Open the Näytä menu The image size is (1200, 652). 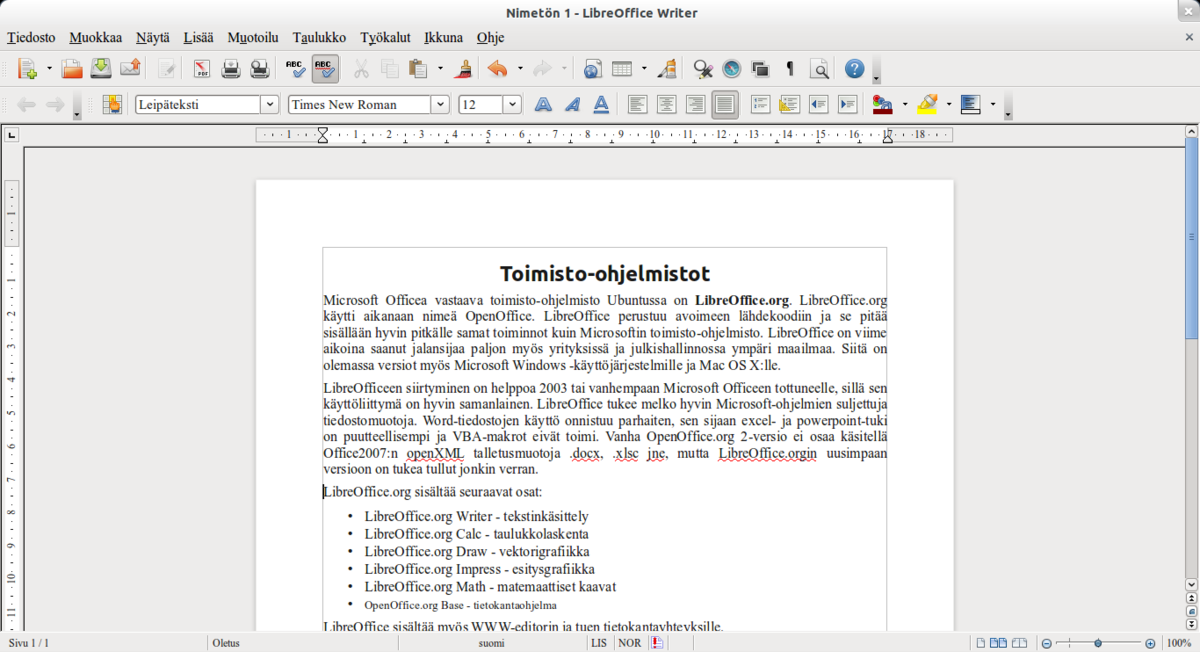pyautogui.click(x=153, y=37)
